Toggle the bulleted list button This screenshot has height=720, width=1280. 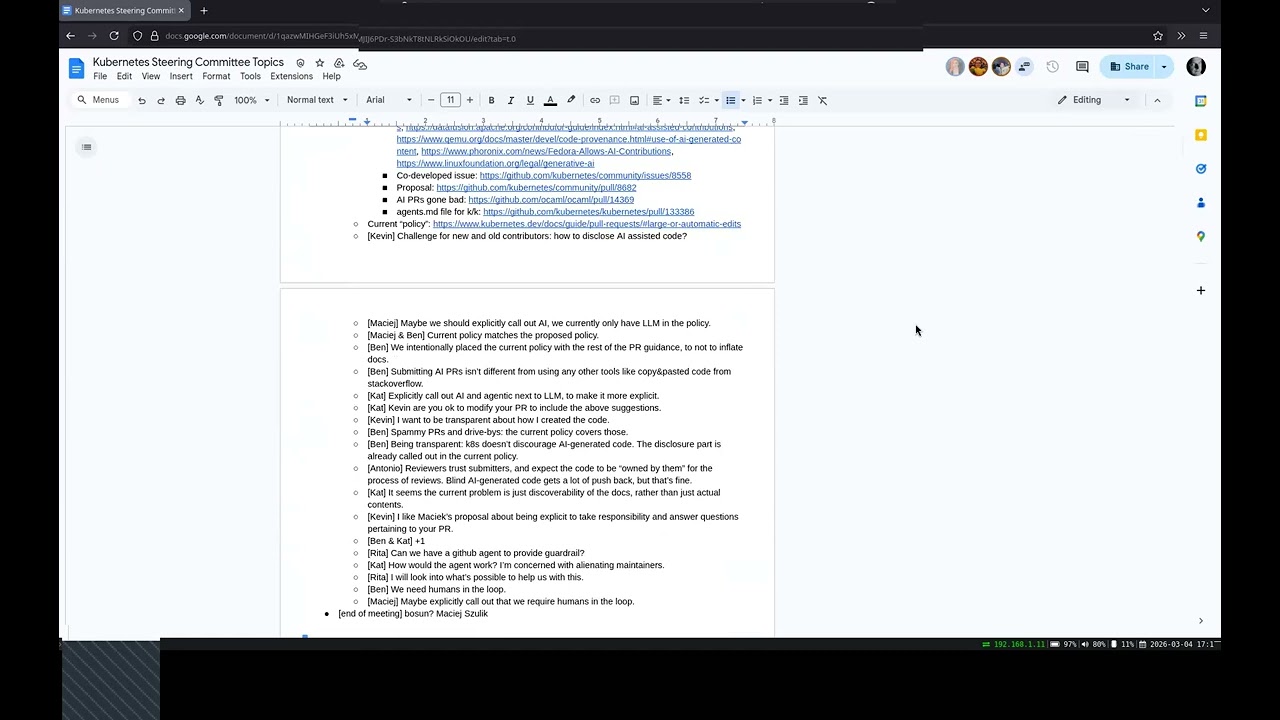[x=731, y=100]
